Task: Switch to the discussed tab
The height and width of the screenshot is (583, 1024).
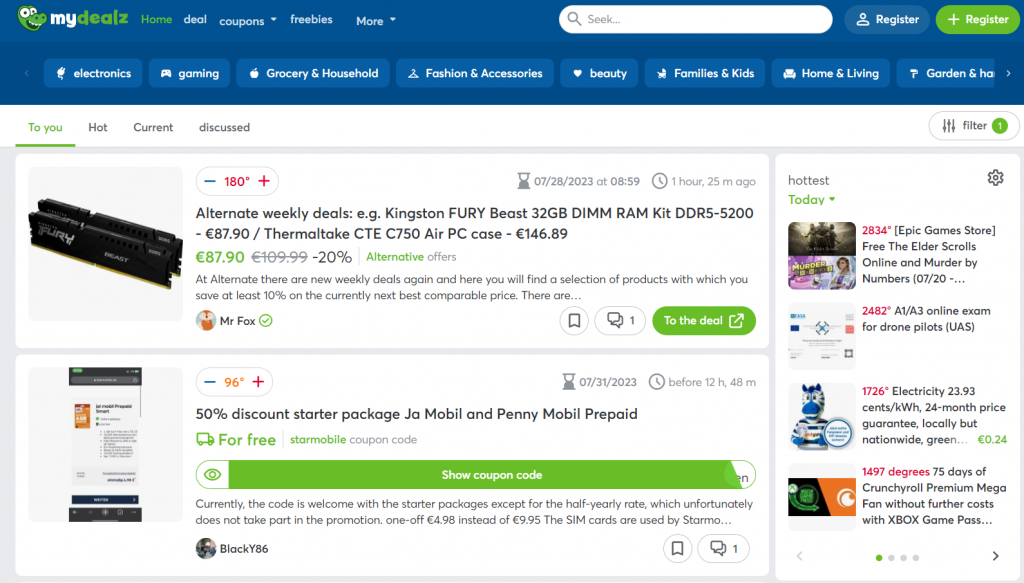Action: click(225, 127)
